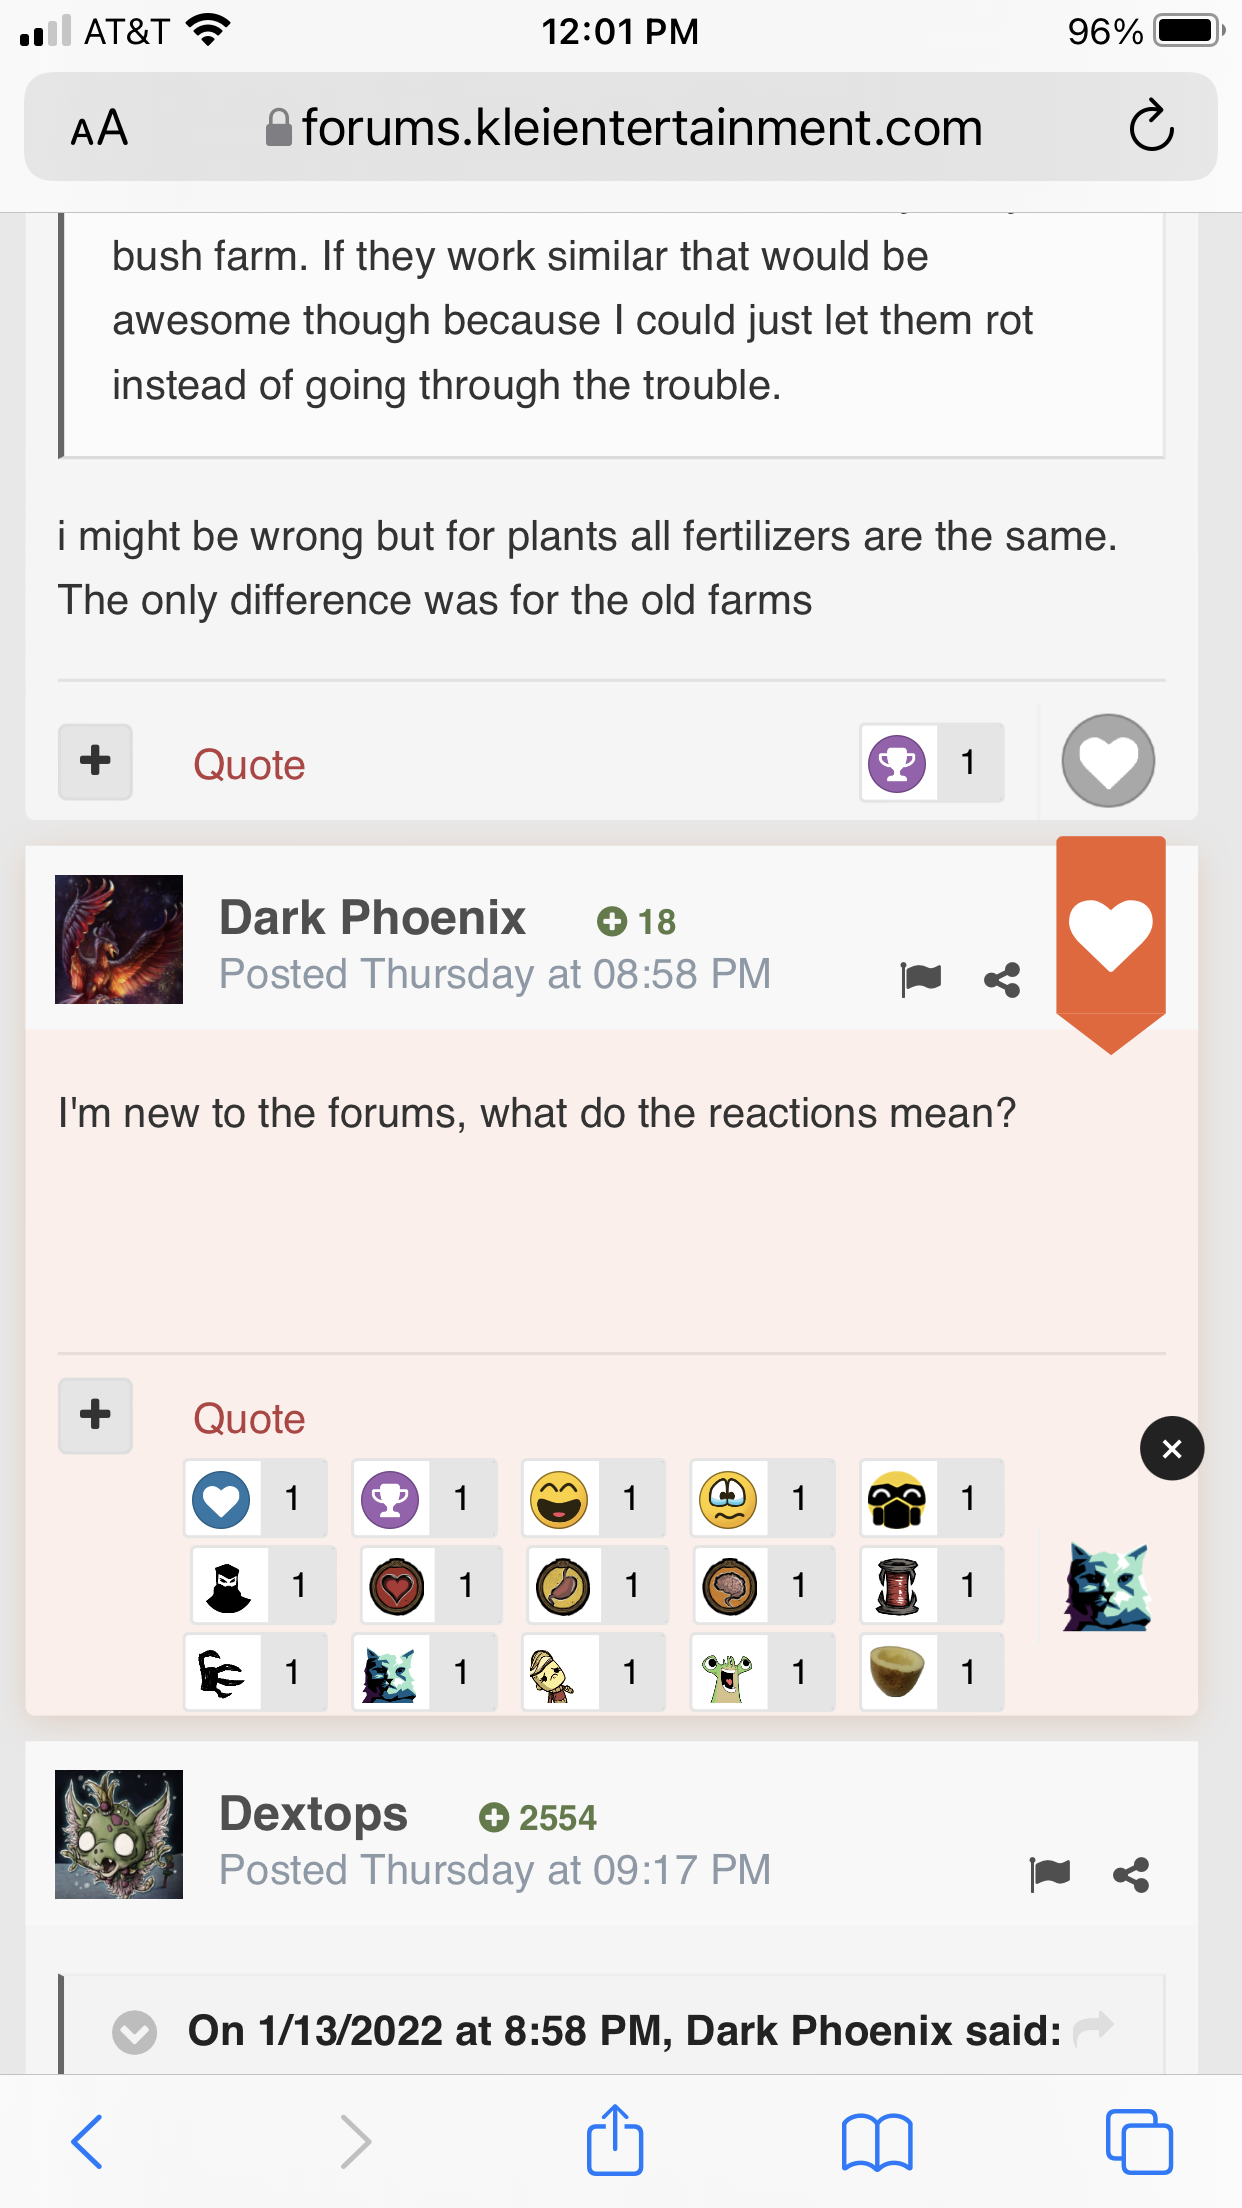
Task: Open Safari text size AA menu
Action: (x=99, y=128)
